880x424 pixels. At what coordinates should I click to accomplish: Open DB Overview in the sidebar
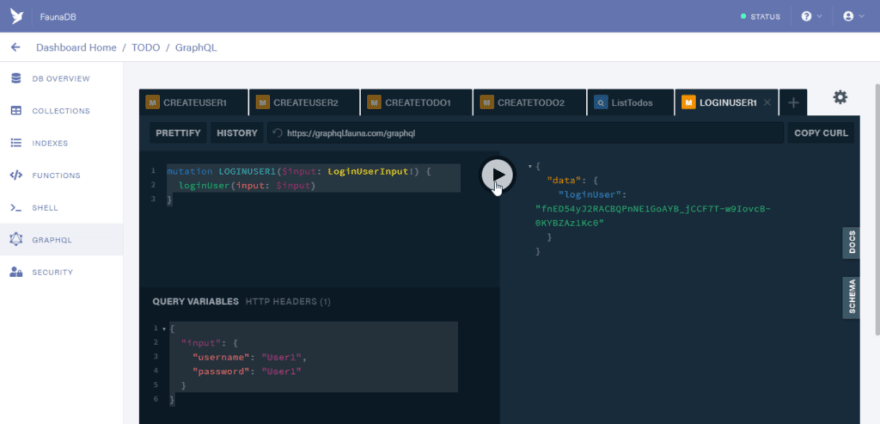coord(61,79)
